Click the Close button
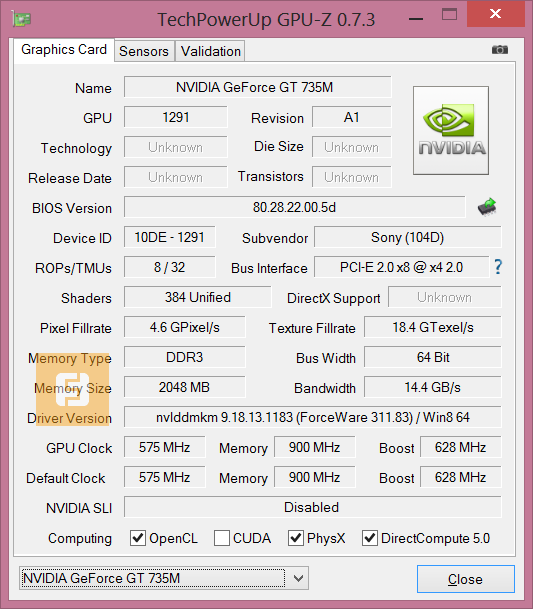 coord(466,579)
